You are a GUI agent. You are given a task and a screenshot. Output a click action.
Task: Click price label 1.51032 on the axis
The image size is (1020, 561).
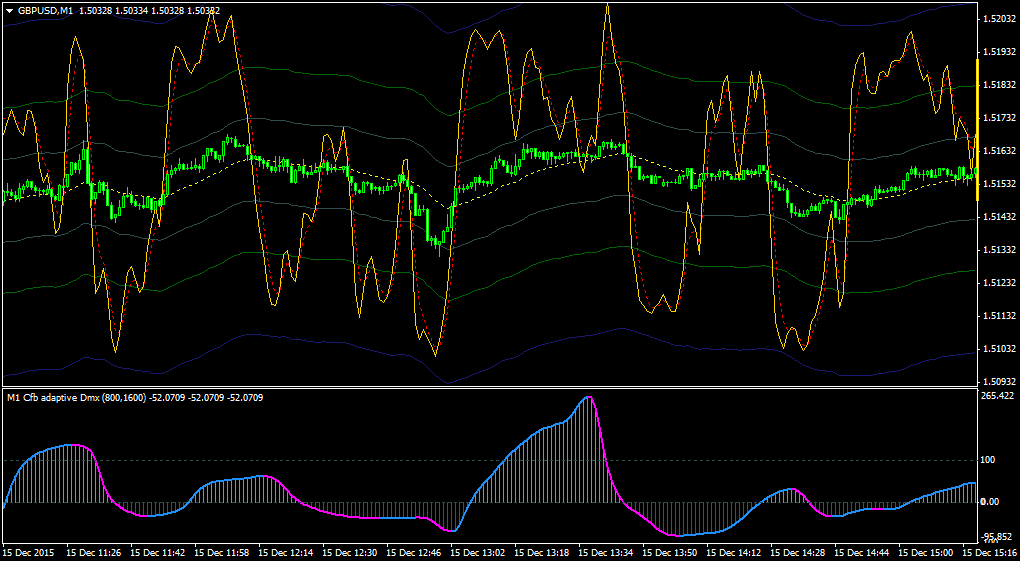tap(999, 348)
